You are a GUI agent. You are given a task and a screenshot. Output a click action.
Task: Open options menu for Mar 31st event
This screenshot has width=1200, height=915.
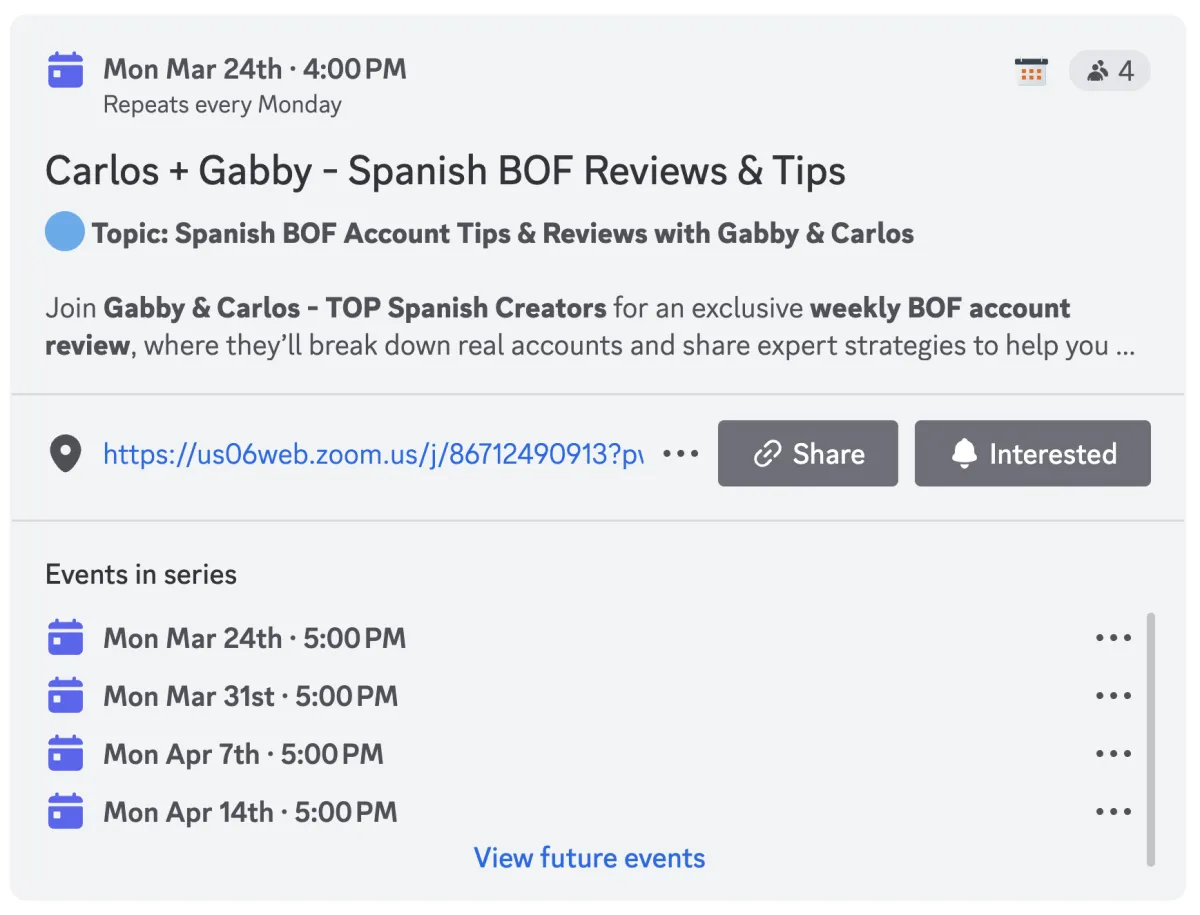tap(1113, 696)
